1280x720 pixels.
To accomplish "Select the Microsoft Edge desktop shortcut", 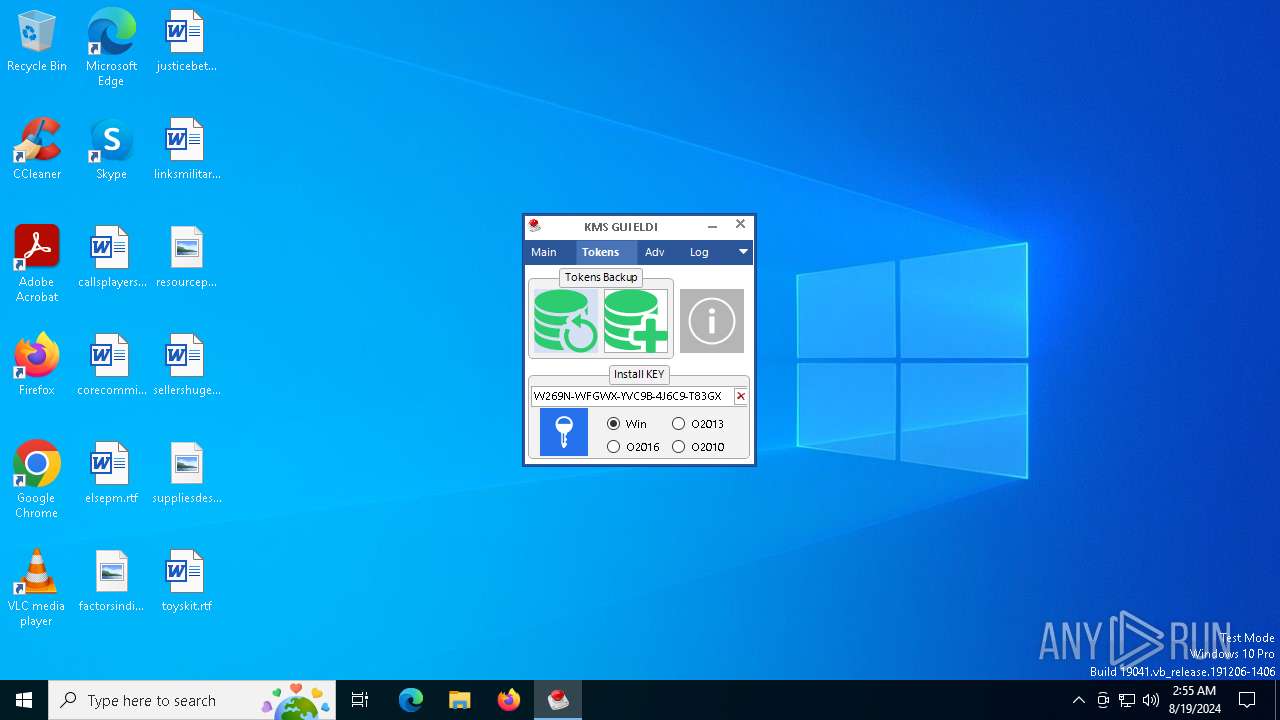I will pyautogui.click(x=111, y=47).
